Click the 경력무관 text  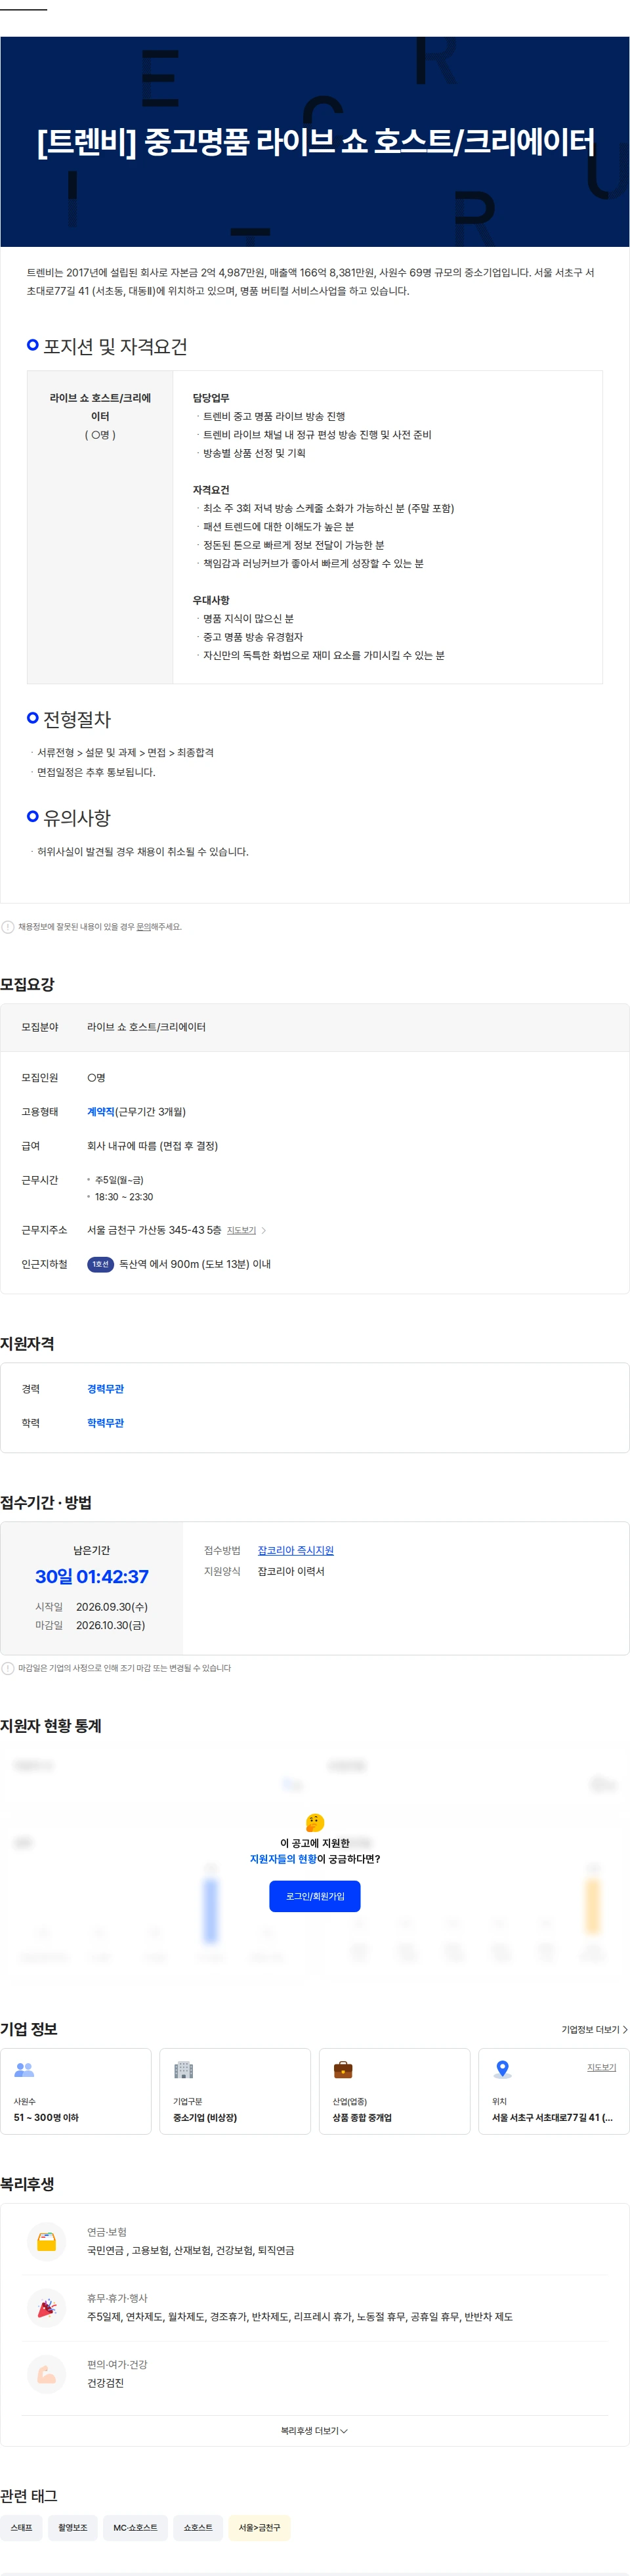(x=105, y=1388)
